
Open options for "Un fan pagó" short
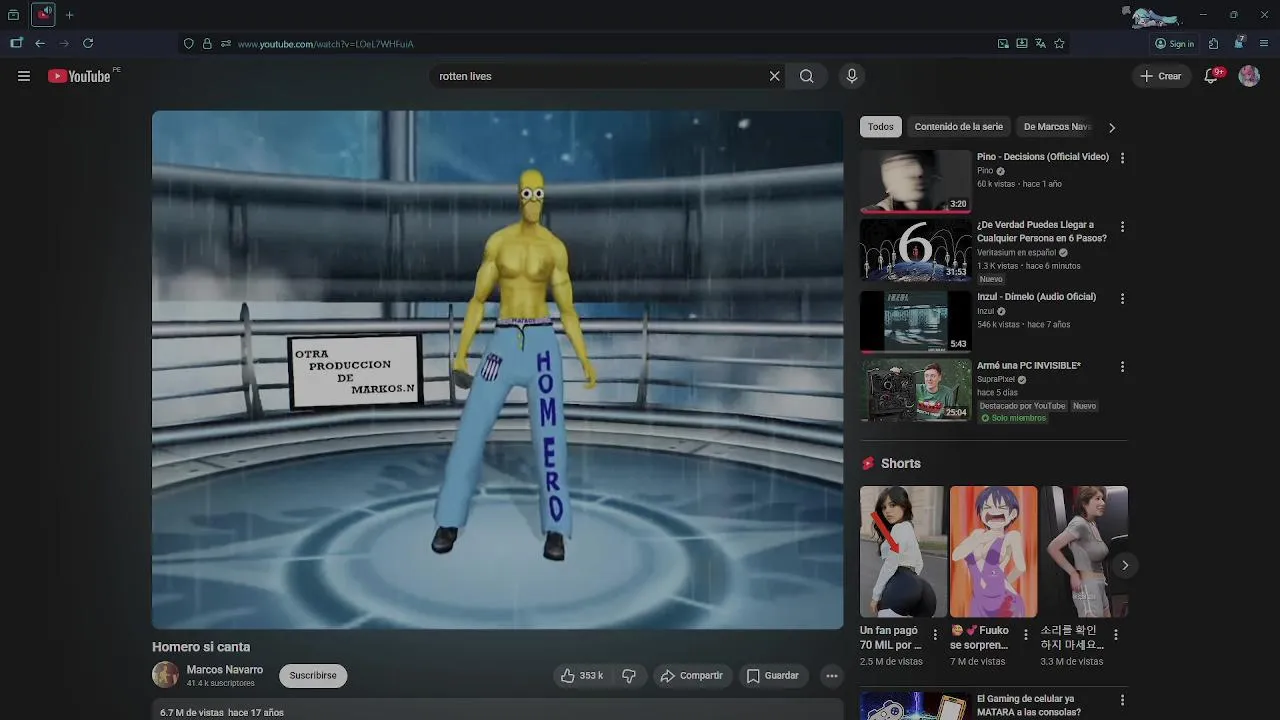(935, 635)
